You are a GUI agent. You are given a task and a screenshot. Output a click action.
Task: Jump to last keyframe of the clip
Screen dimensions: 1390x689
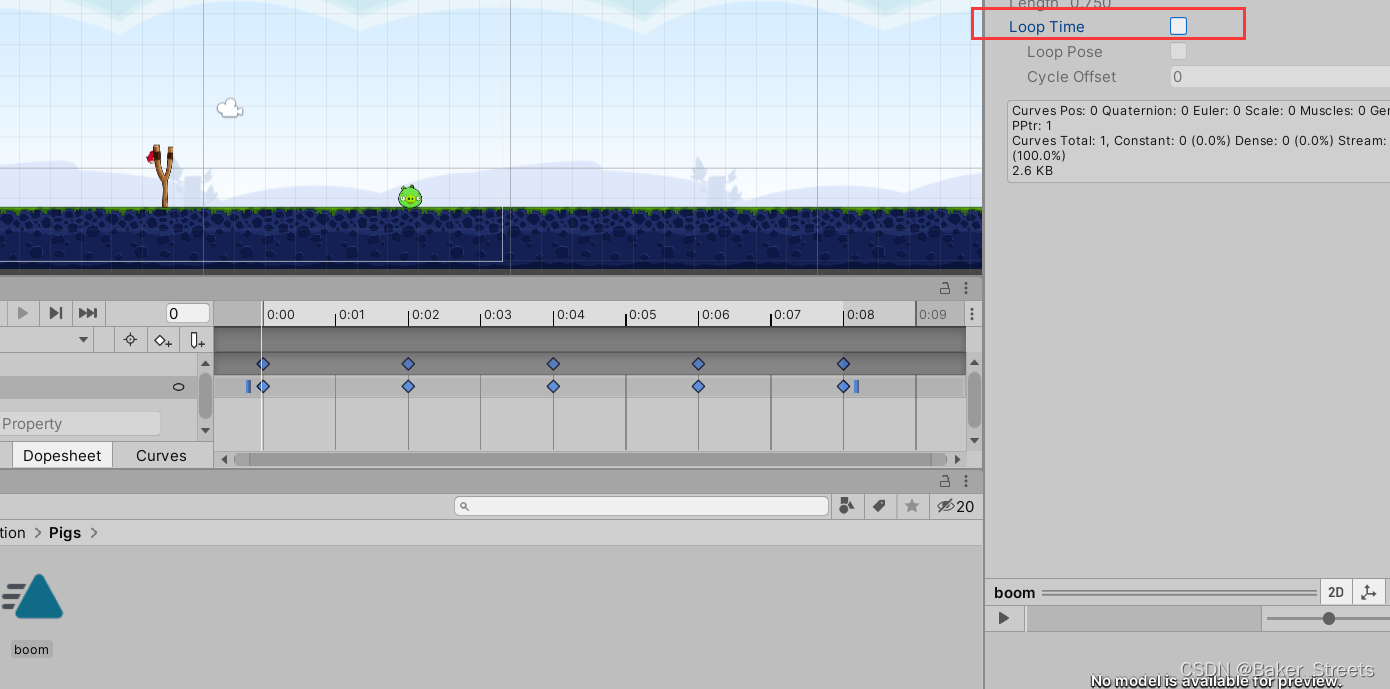88,313
